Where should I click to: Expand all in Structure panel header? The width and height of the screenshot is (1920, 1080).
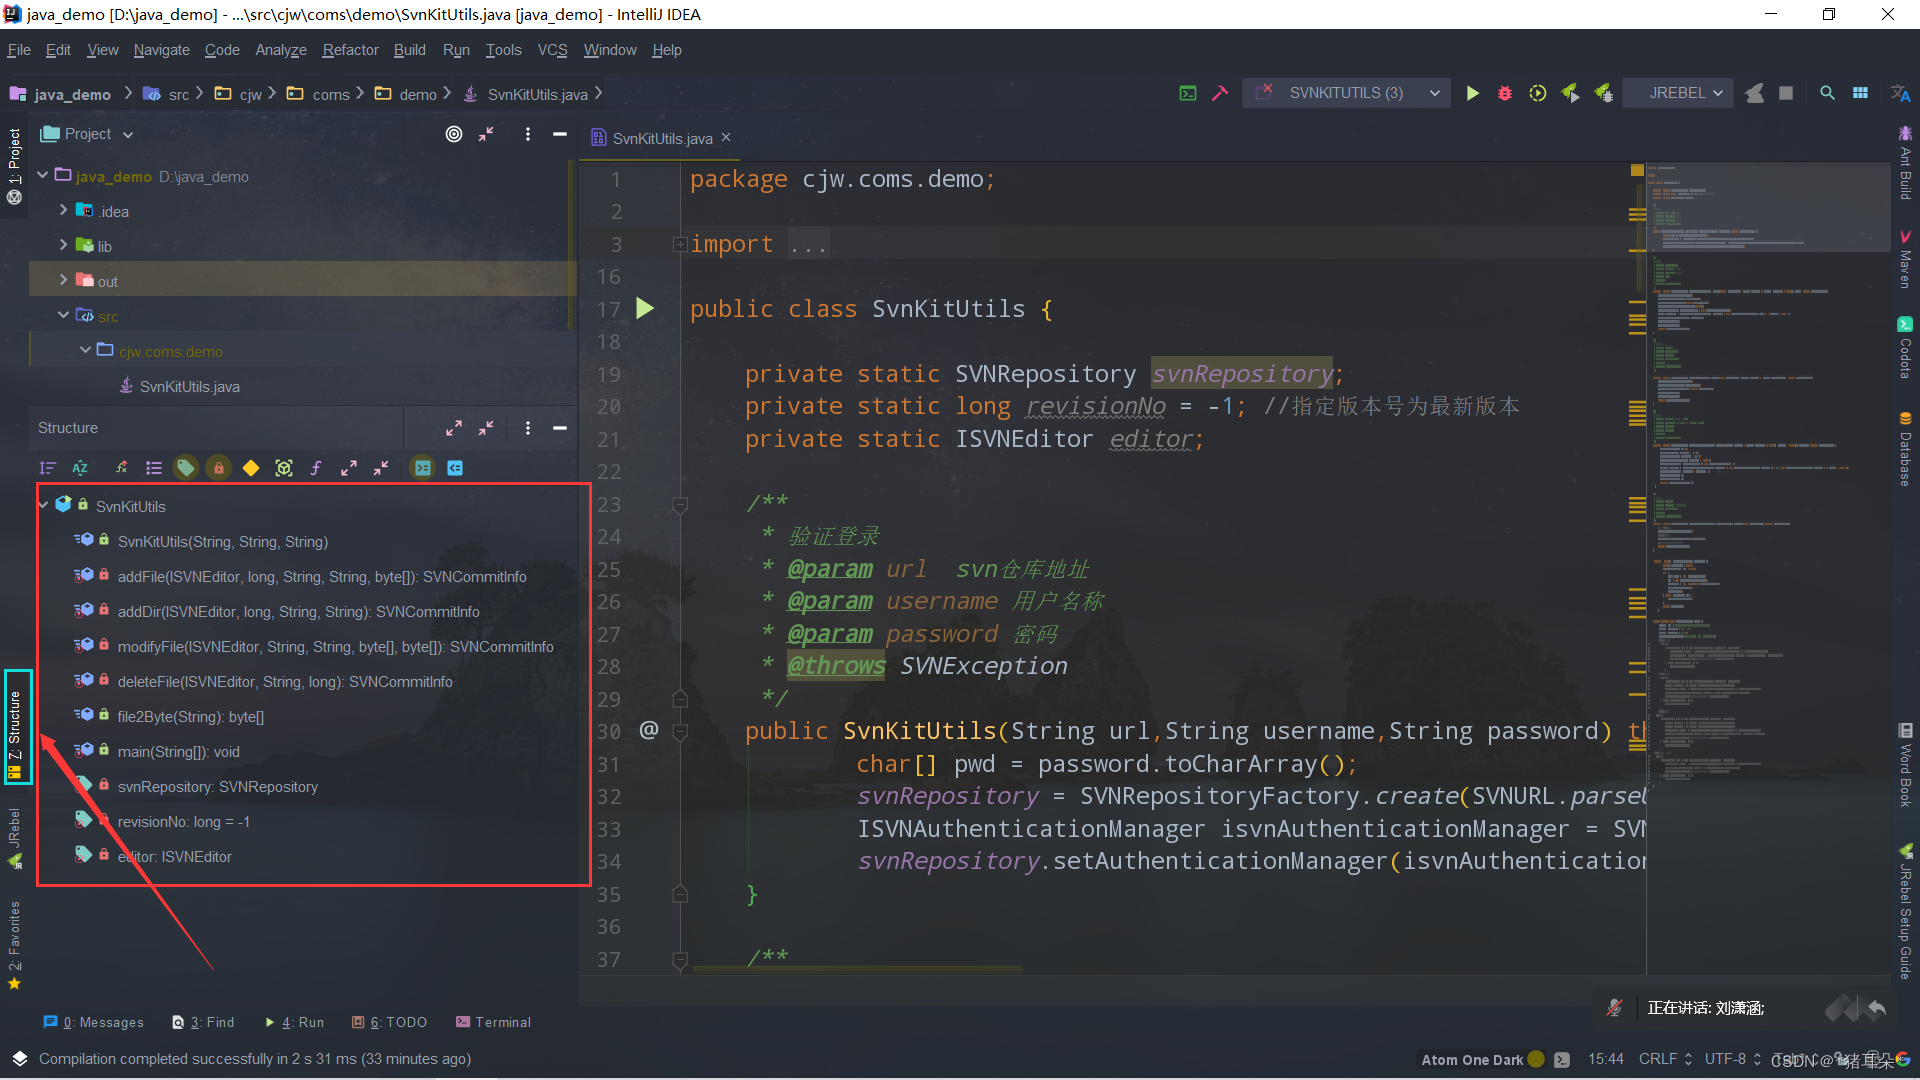pyautogui.click(x=454, y=428)
